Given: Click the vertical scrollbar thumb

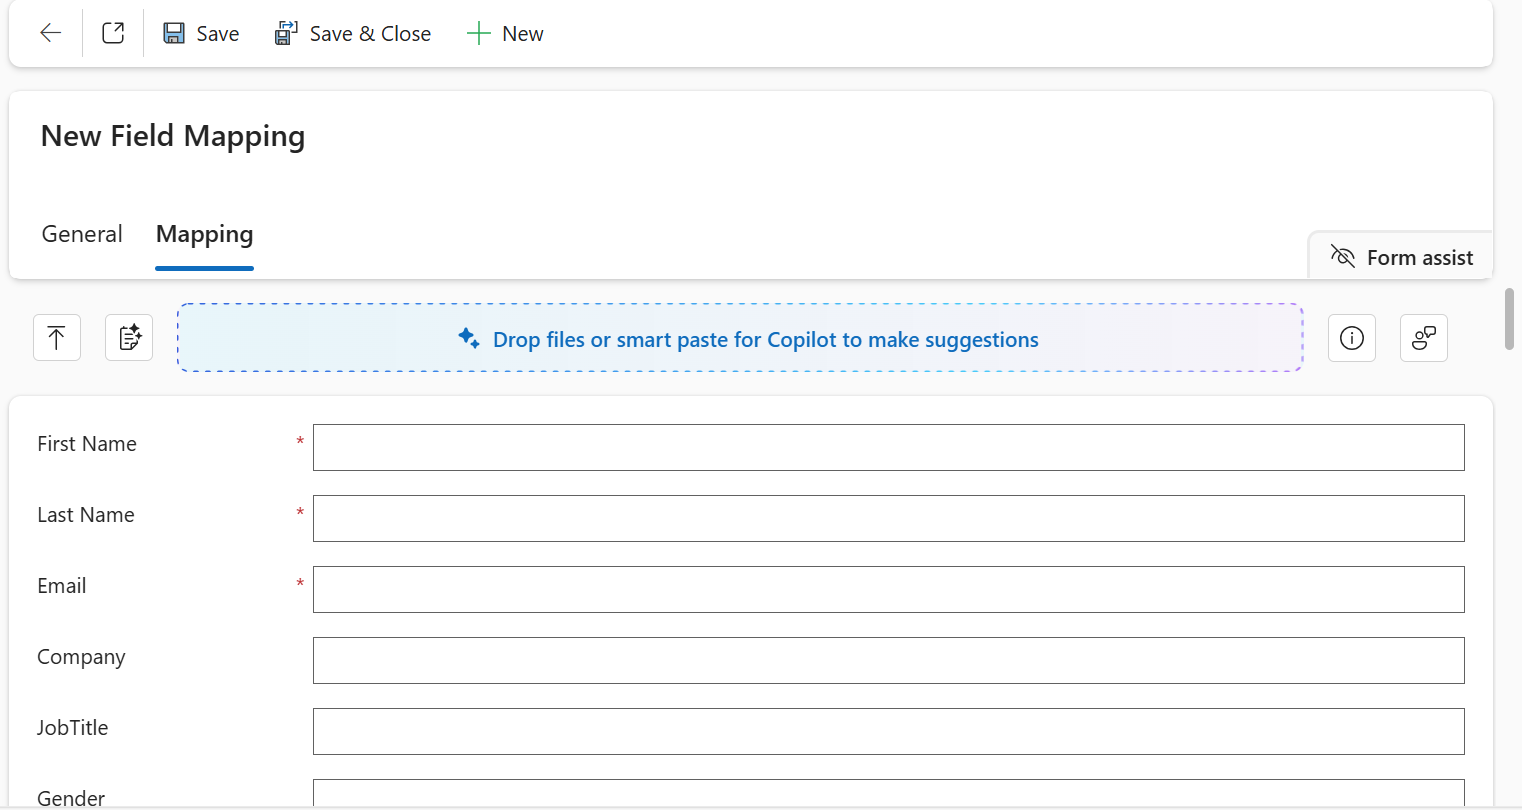Looking at the screenshot, I should coord(1509,319).
